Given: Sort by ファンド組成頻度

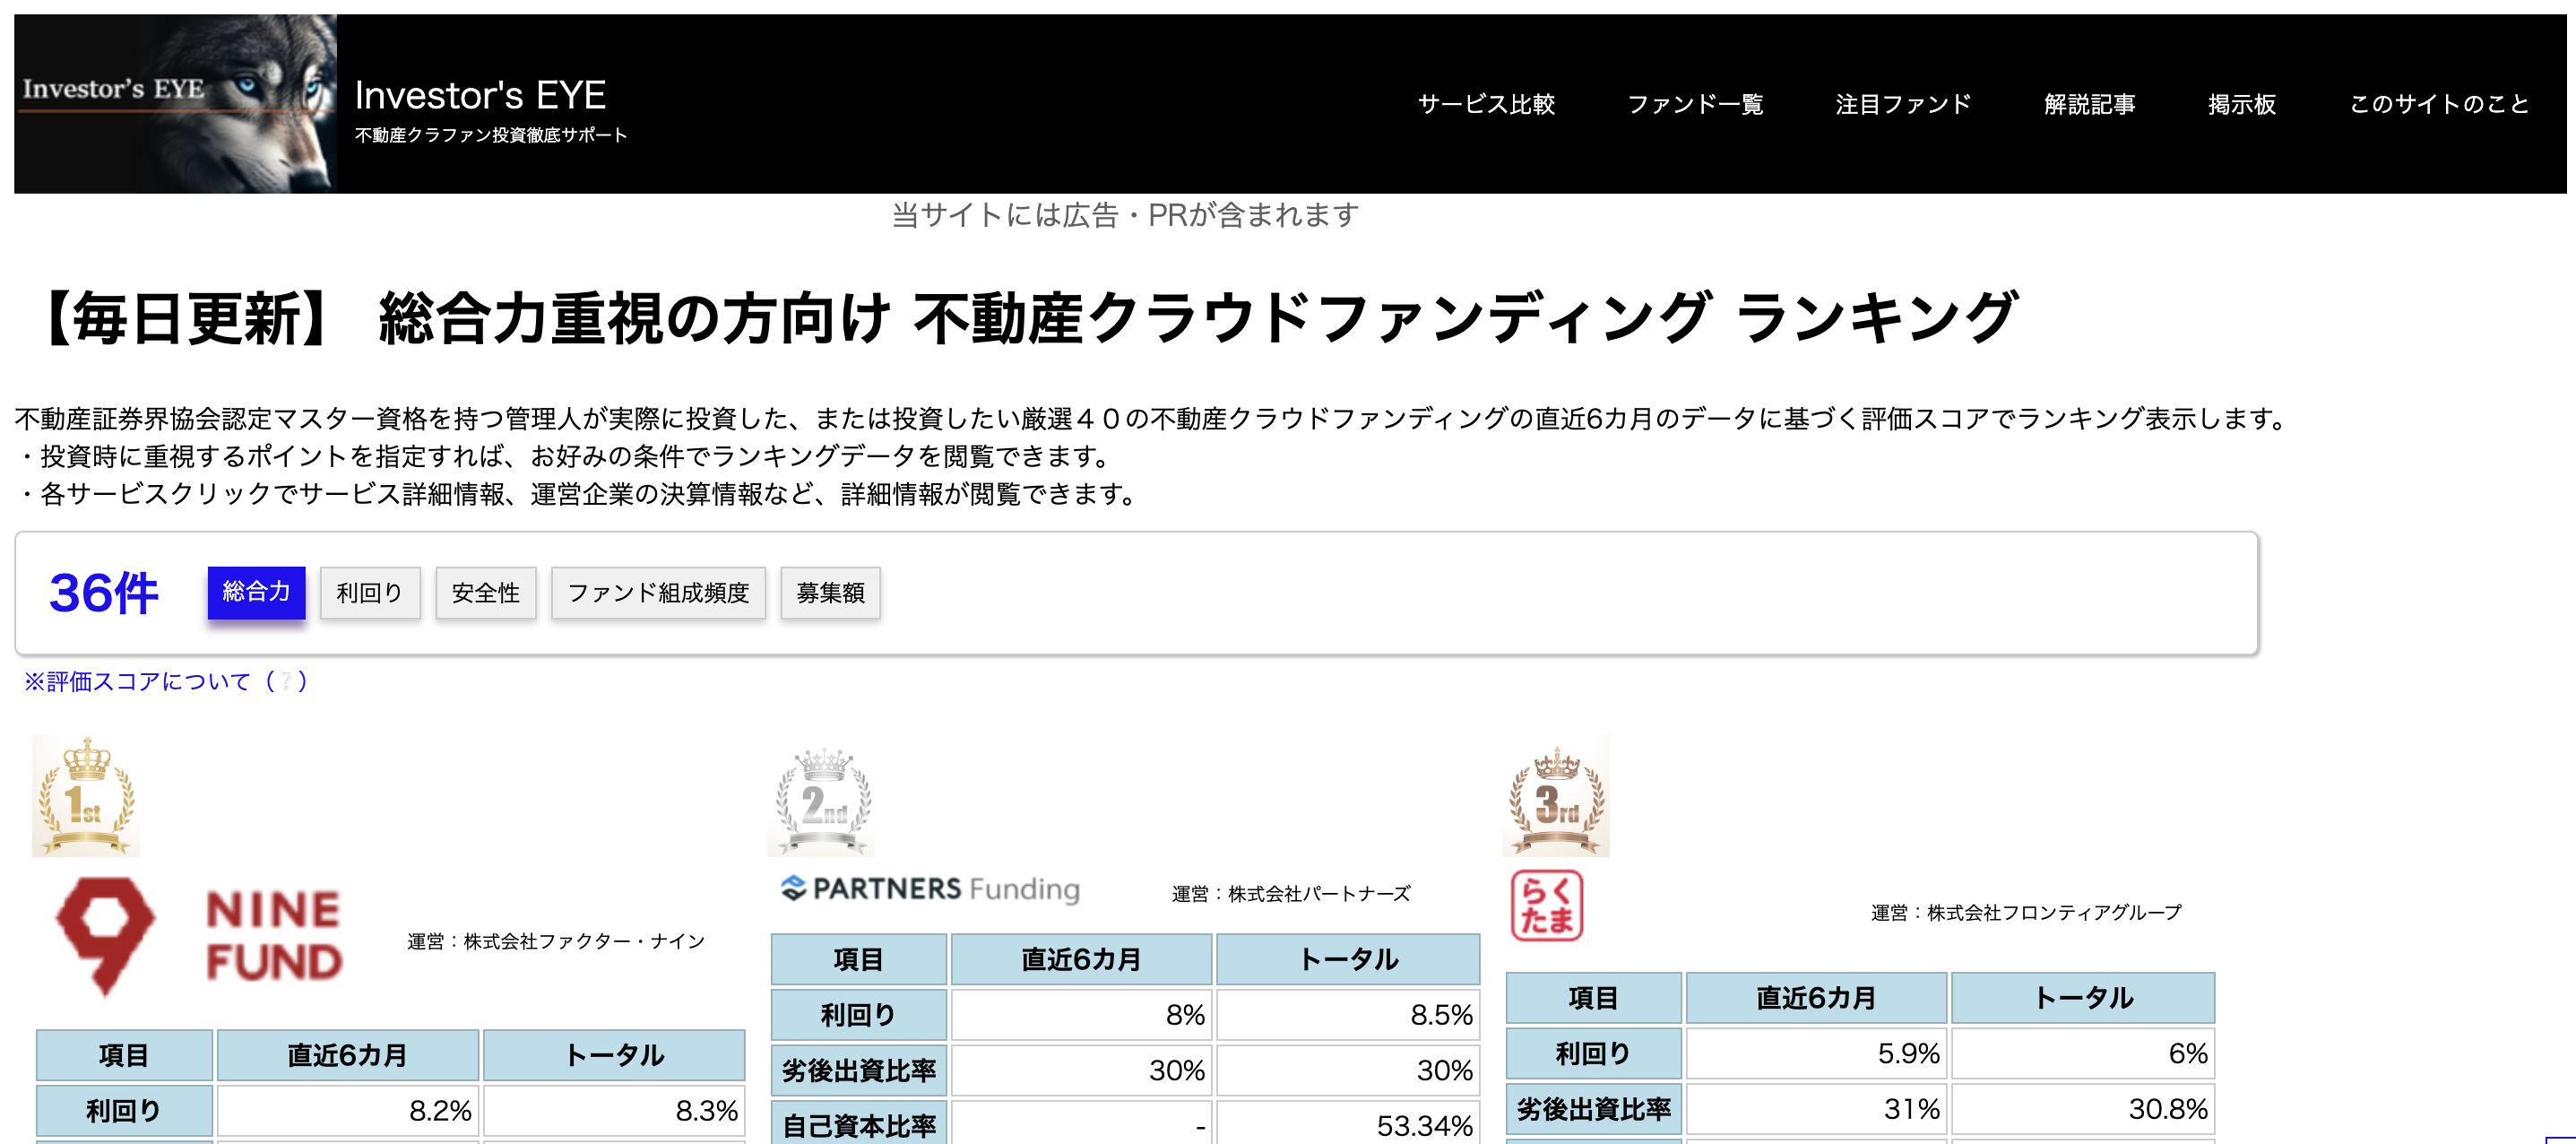Looking at the screenshot, I should 658,593.
